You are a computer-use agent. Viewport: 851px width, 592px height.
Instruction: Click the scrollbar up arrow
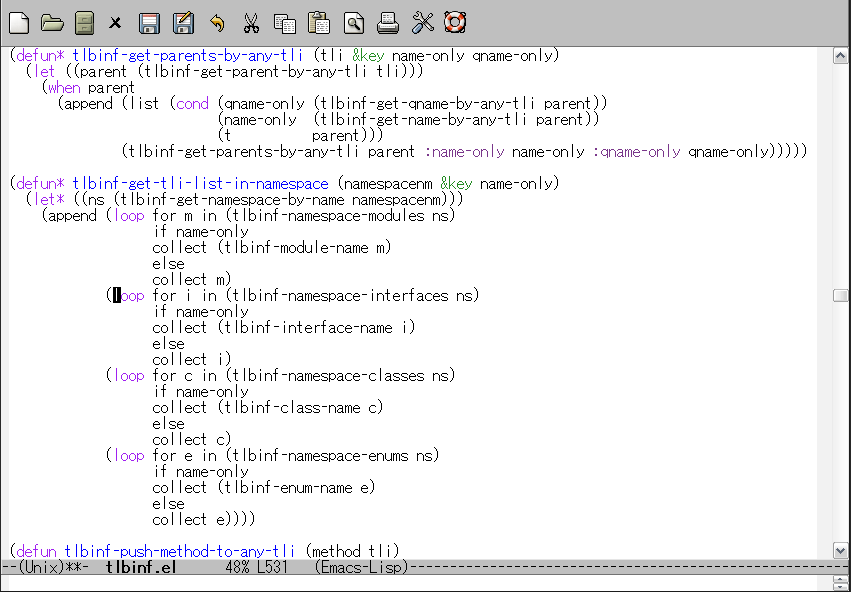point(840,55)
